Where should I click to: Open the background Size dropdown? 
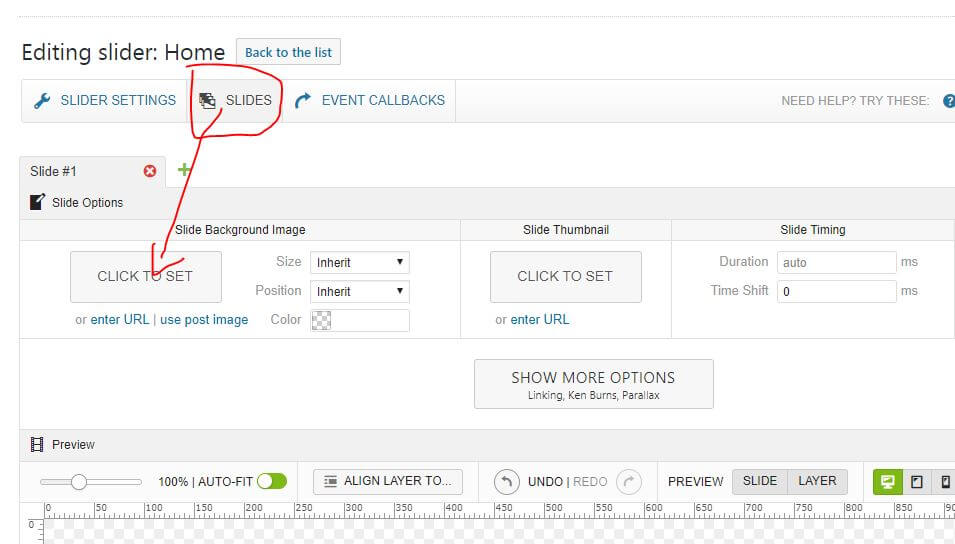[360, 262]
